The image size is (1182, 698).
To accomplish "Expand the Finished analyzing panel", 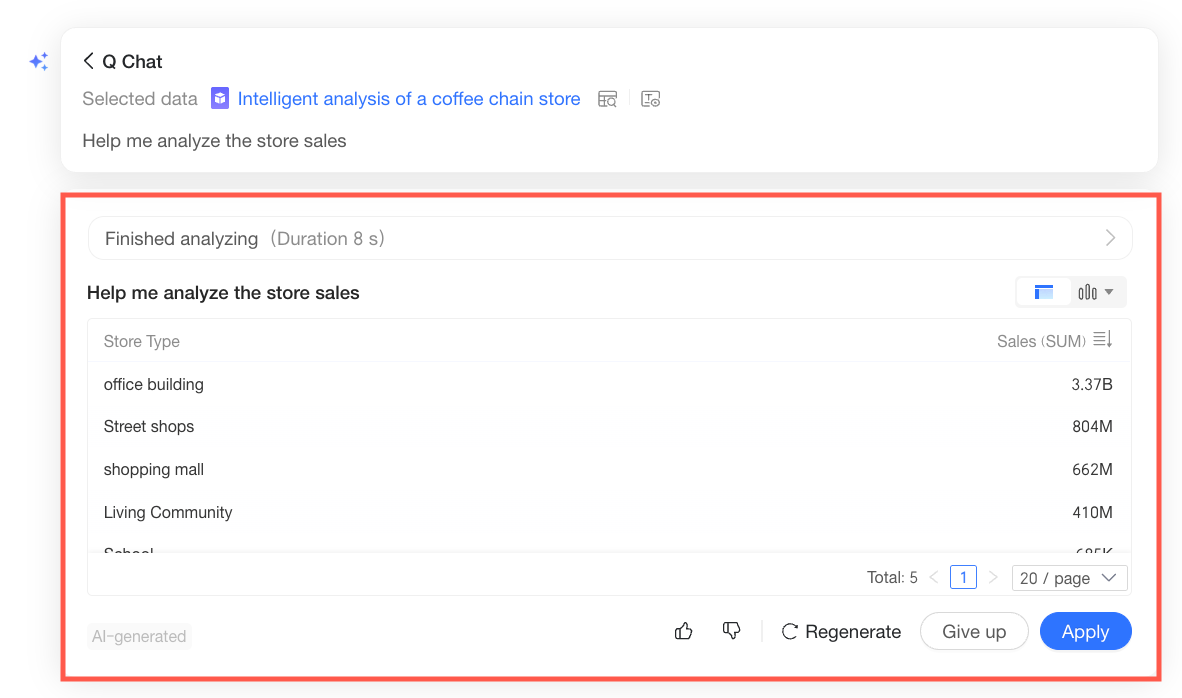I will click(610, 238).
